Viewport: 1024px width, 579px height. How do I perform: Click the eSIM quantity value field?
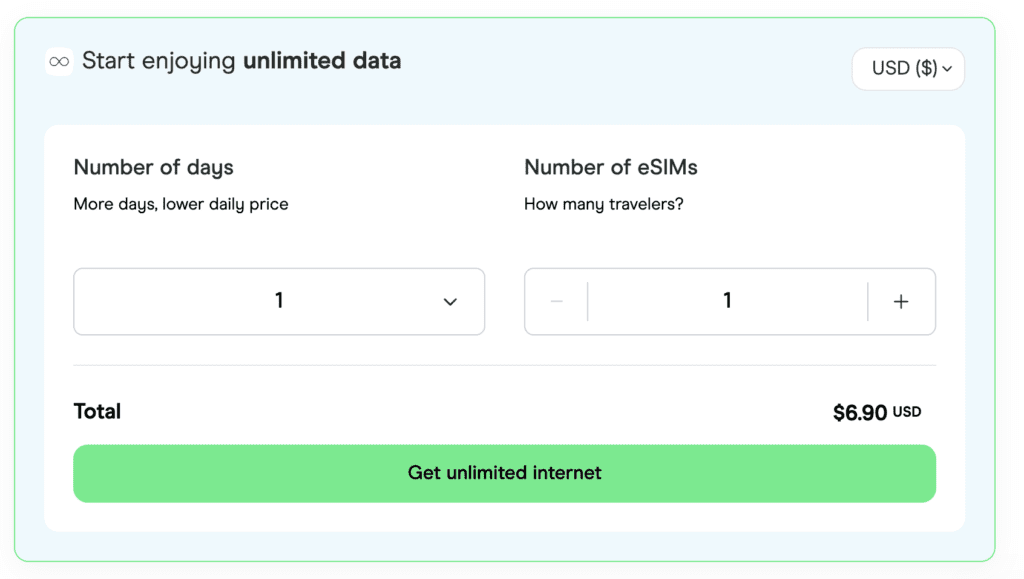click(727, 301)
